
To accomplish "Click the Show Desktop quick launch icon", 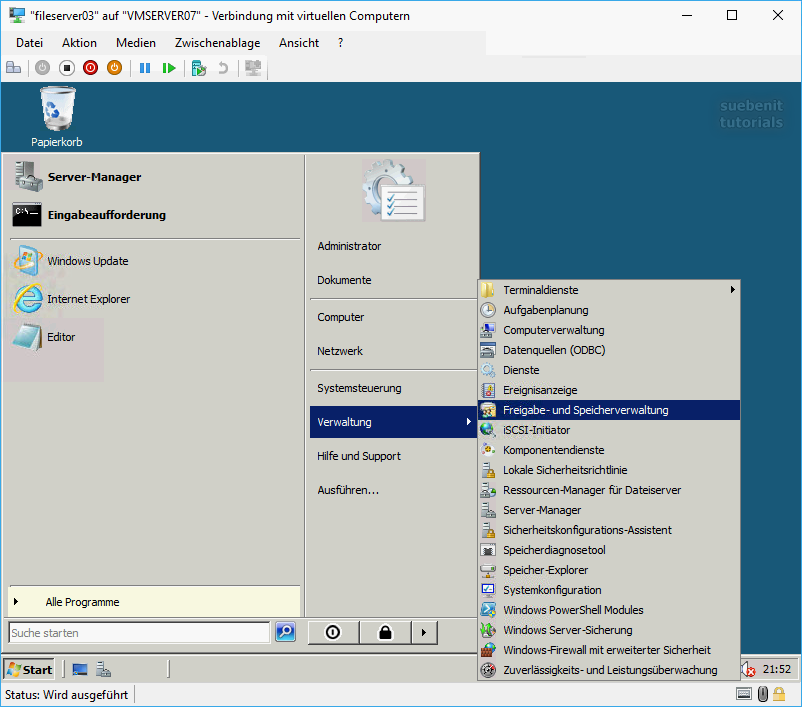I will pyautogui.click(x=80, y=669).
